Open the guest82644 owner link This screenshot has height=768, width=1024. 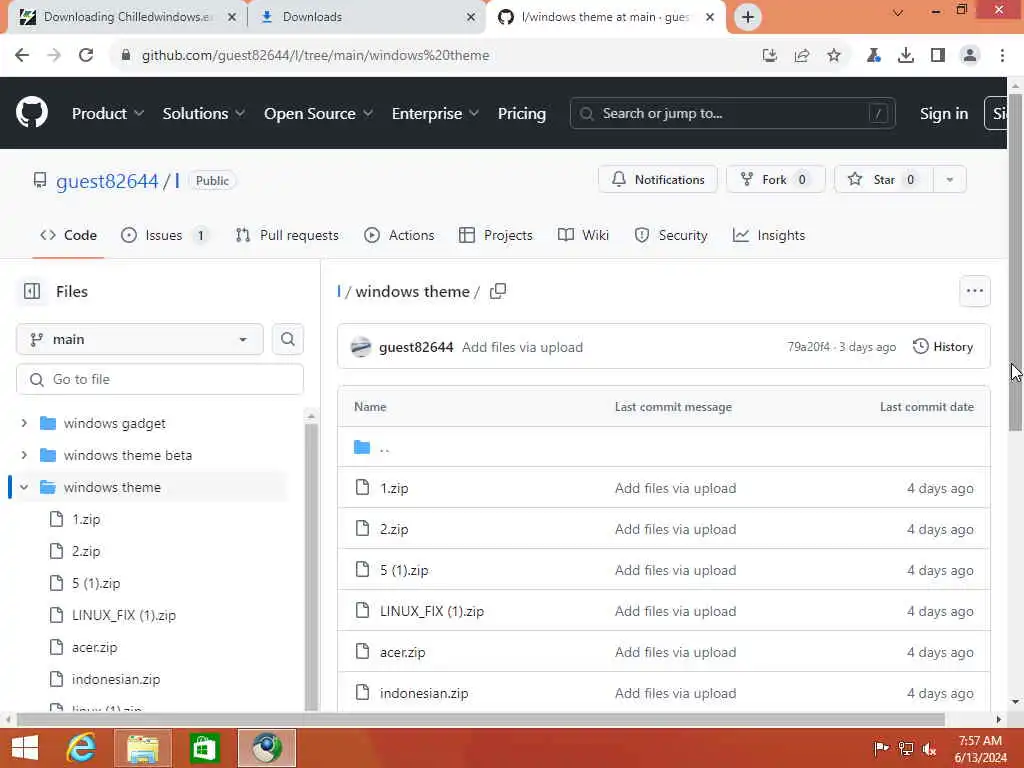(107, 181)
